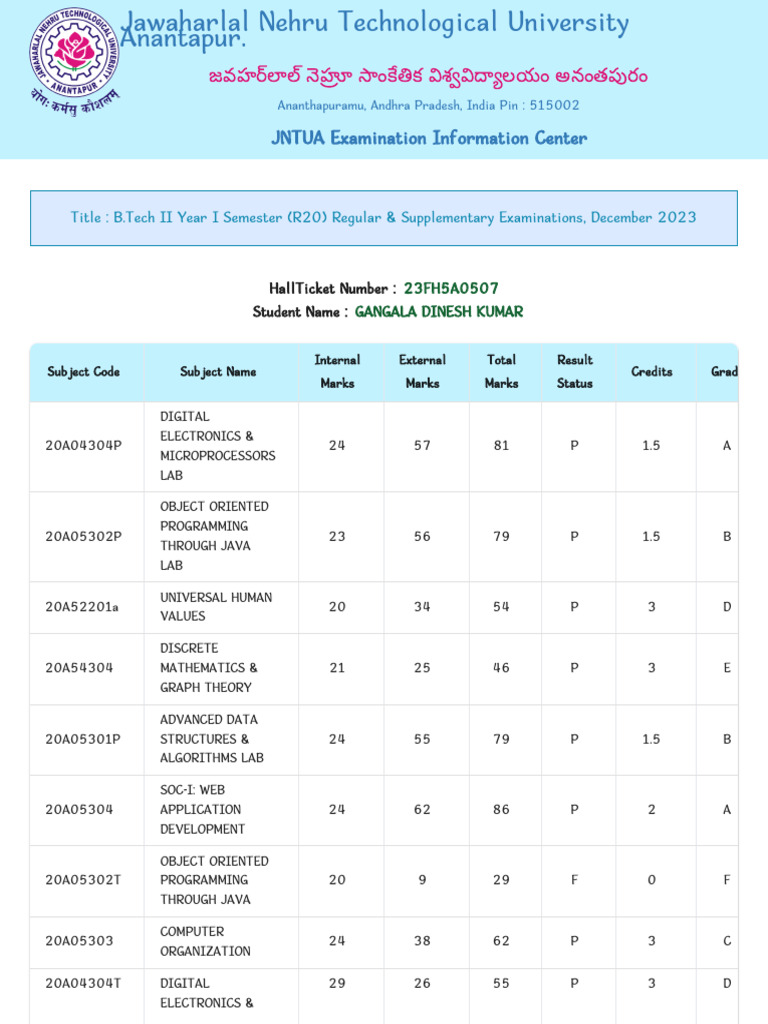The width and height of the screenshot is (768, 1024).
Task: Click the Credits column header
Action: pos(652,372)
